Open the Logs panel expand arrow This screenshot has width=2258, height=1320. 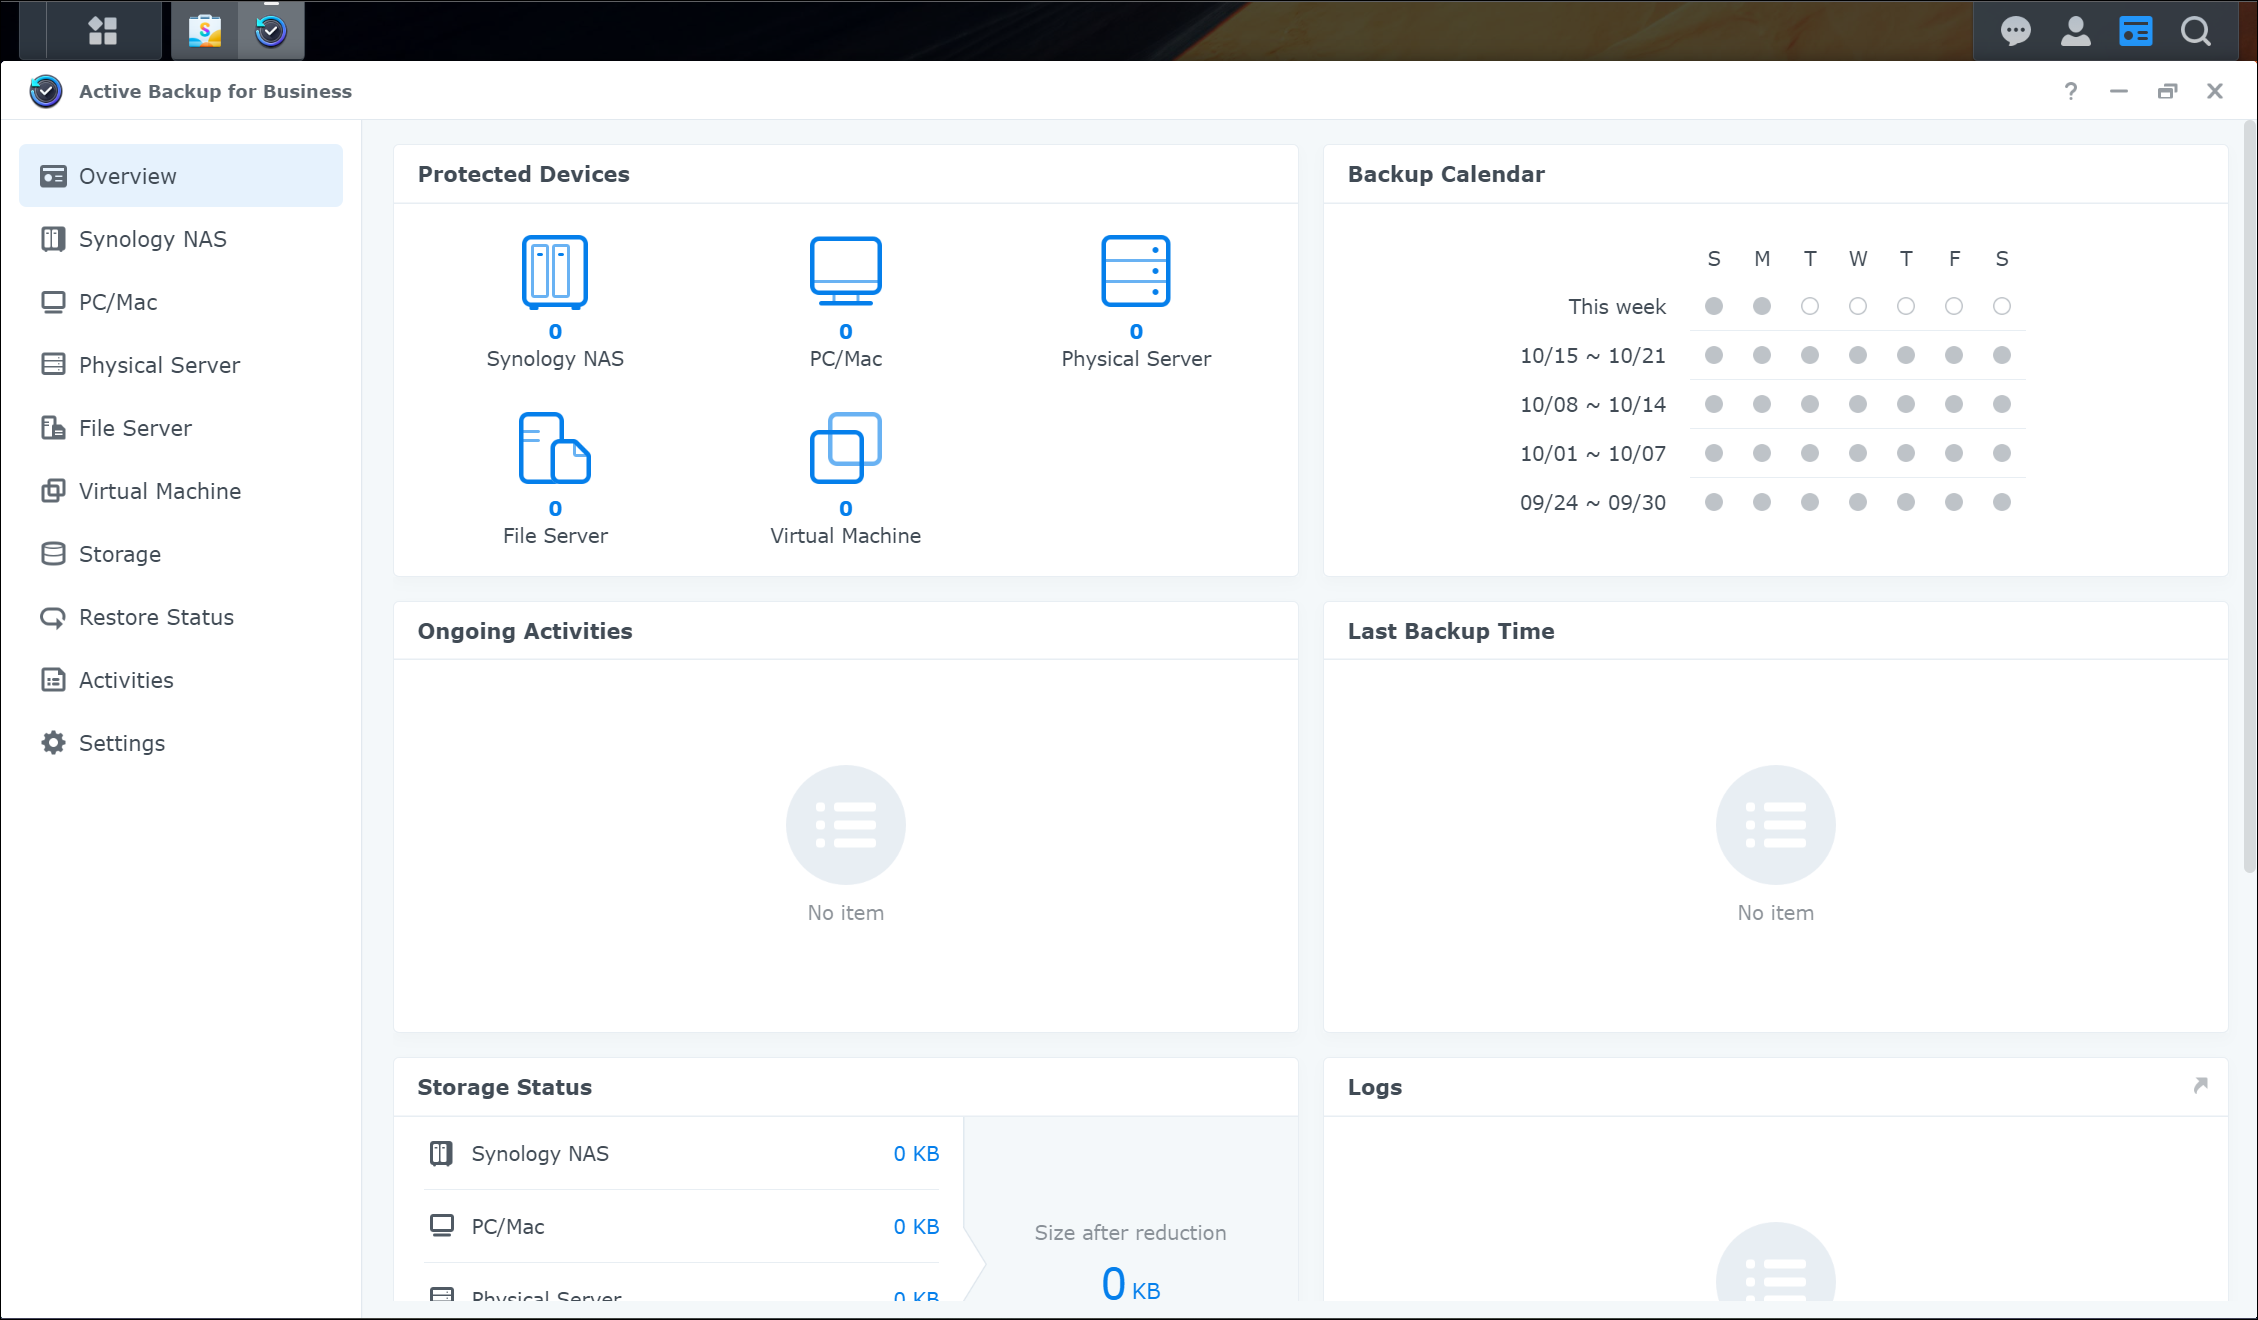(2200, 1086)
